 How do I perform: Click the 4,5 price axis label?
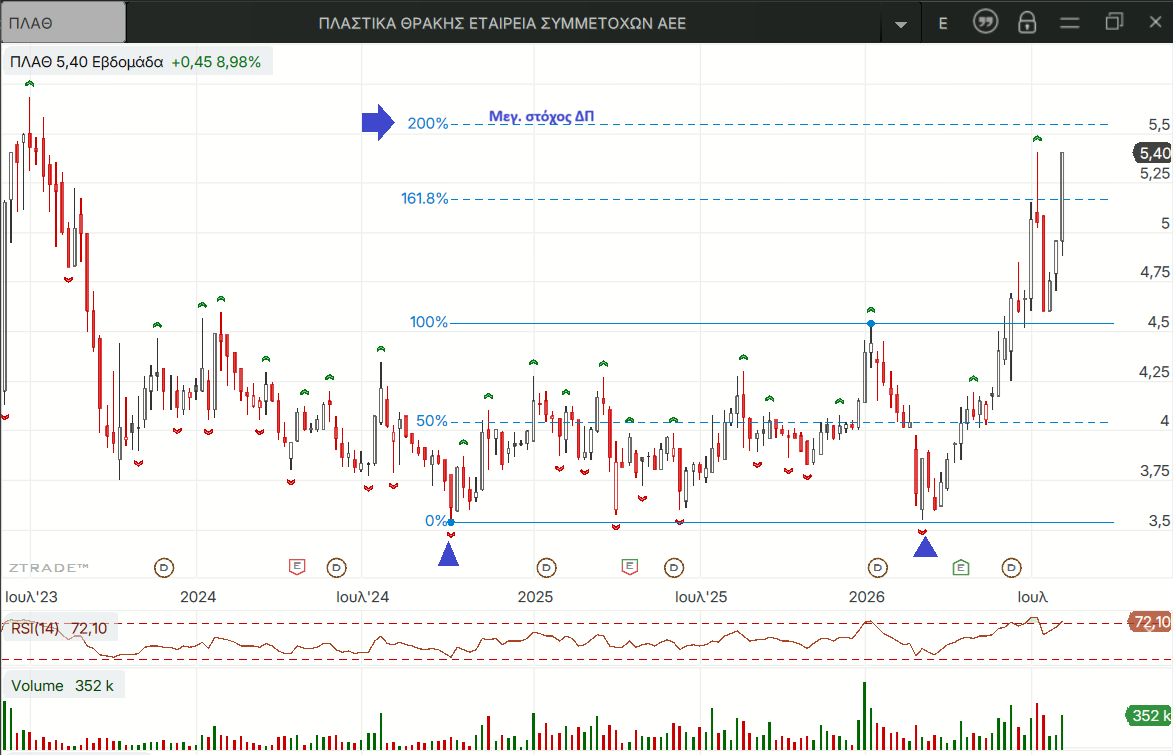(x=1159, y=322)
